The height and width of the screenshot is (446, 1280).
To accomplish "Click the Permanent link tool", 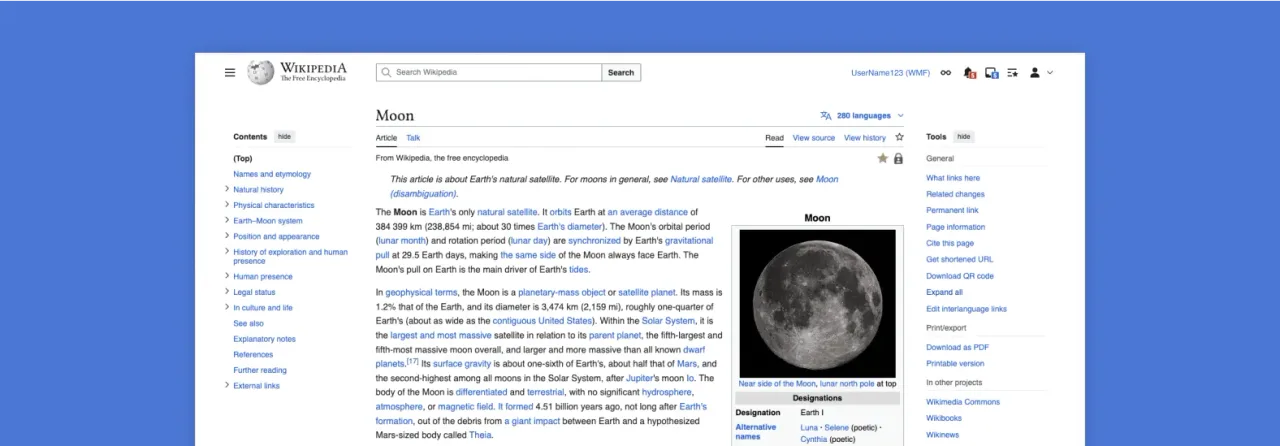I will (x=952, y=210).
